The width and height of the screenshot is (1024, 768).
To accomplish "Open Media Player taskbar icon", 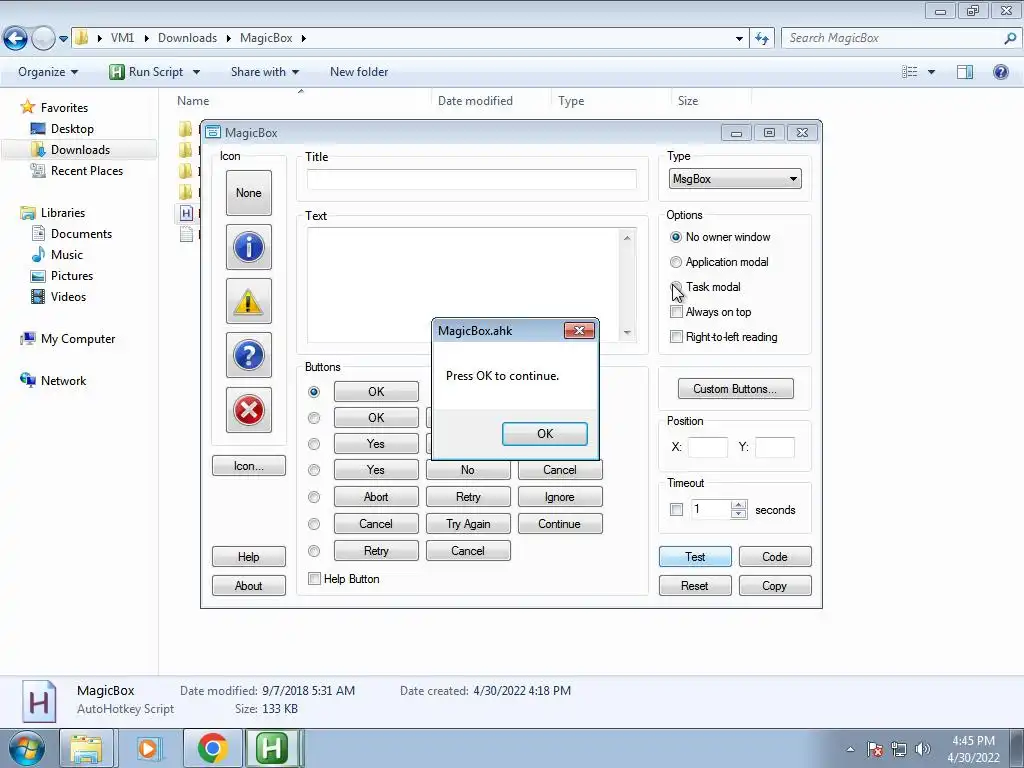I will [148, 748].
